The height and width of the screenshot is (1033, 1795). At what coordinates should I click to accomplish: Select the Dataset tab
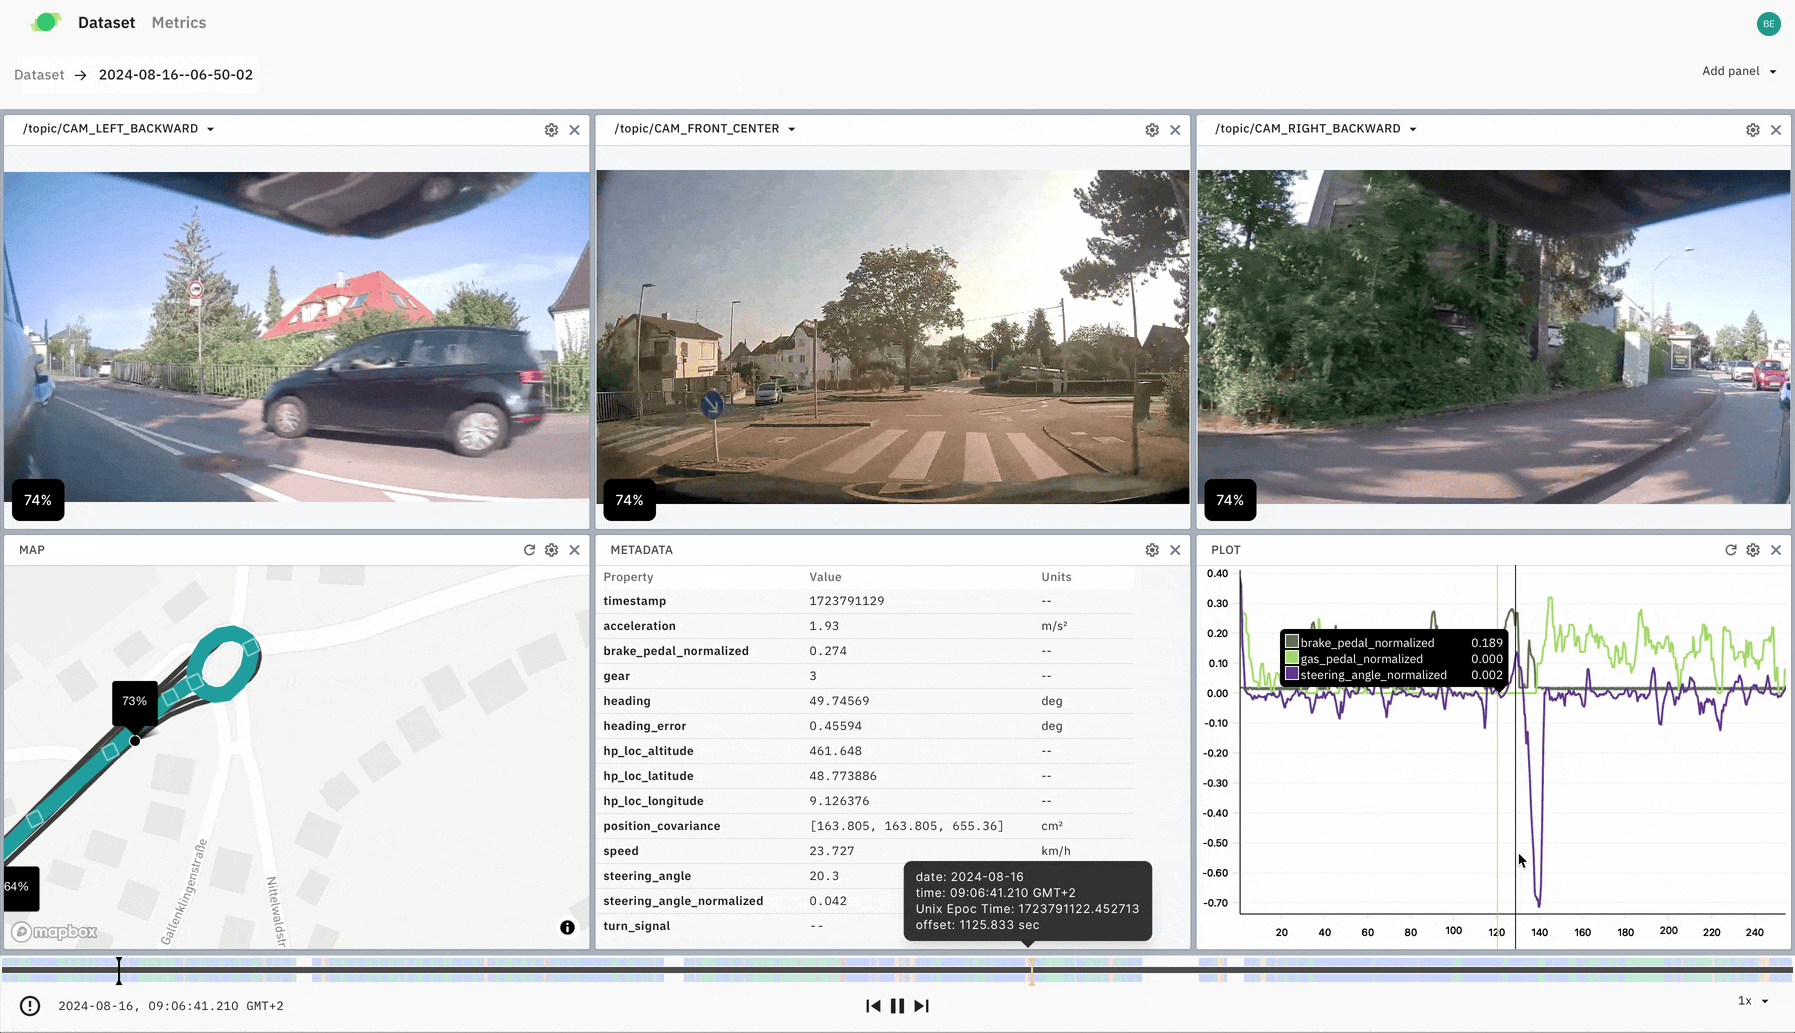pos(106,23)
